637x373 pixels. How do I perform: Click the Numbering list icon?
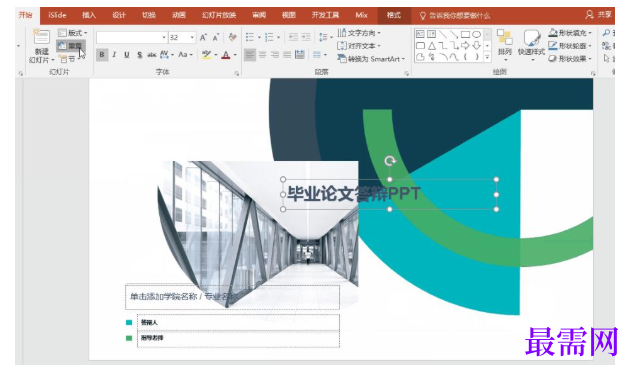pyautogui.click(x=269, y=37)
